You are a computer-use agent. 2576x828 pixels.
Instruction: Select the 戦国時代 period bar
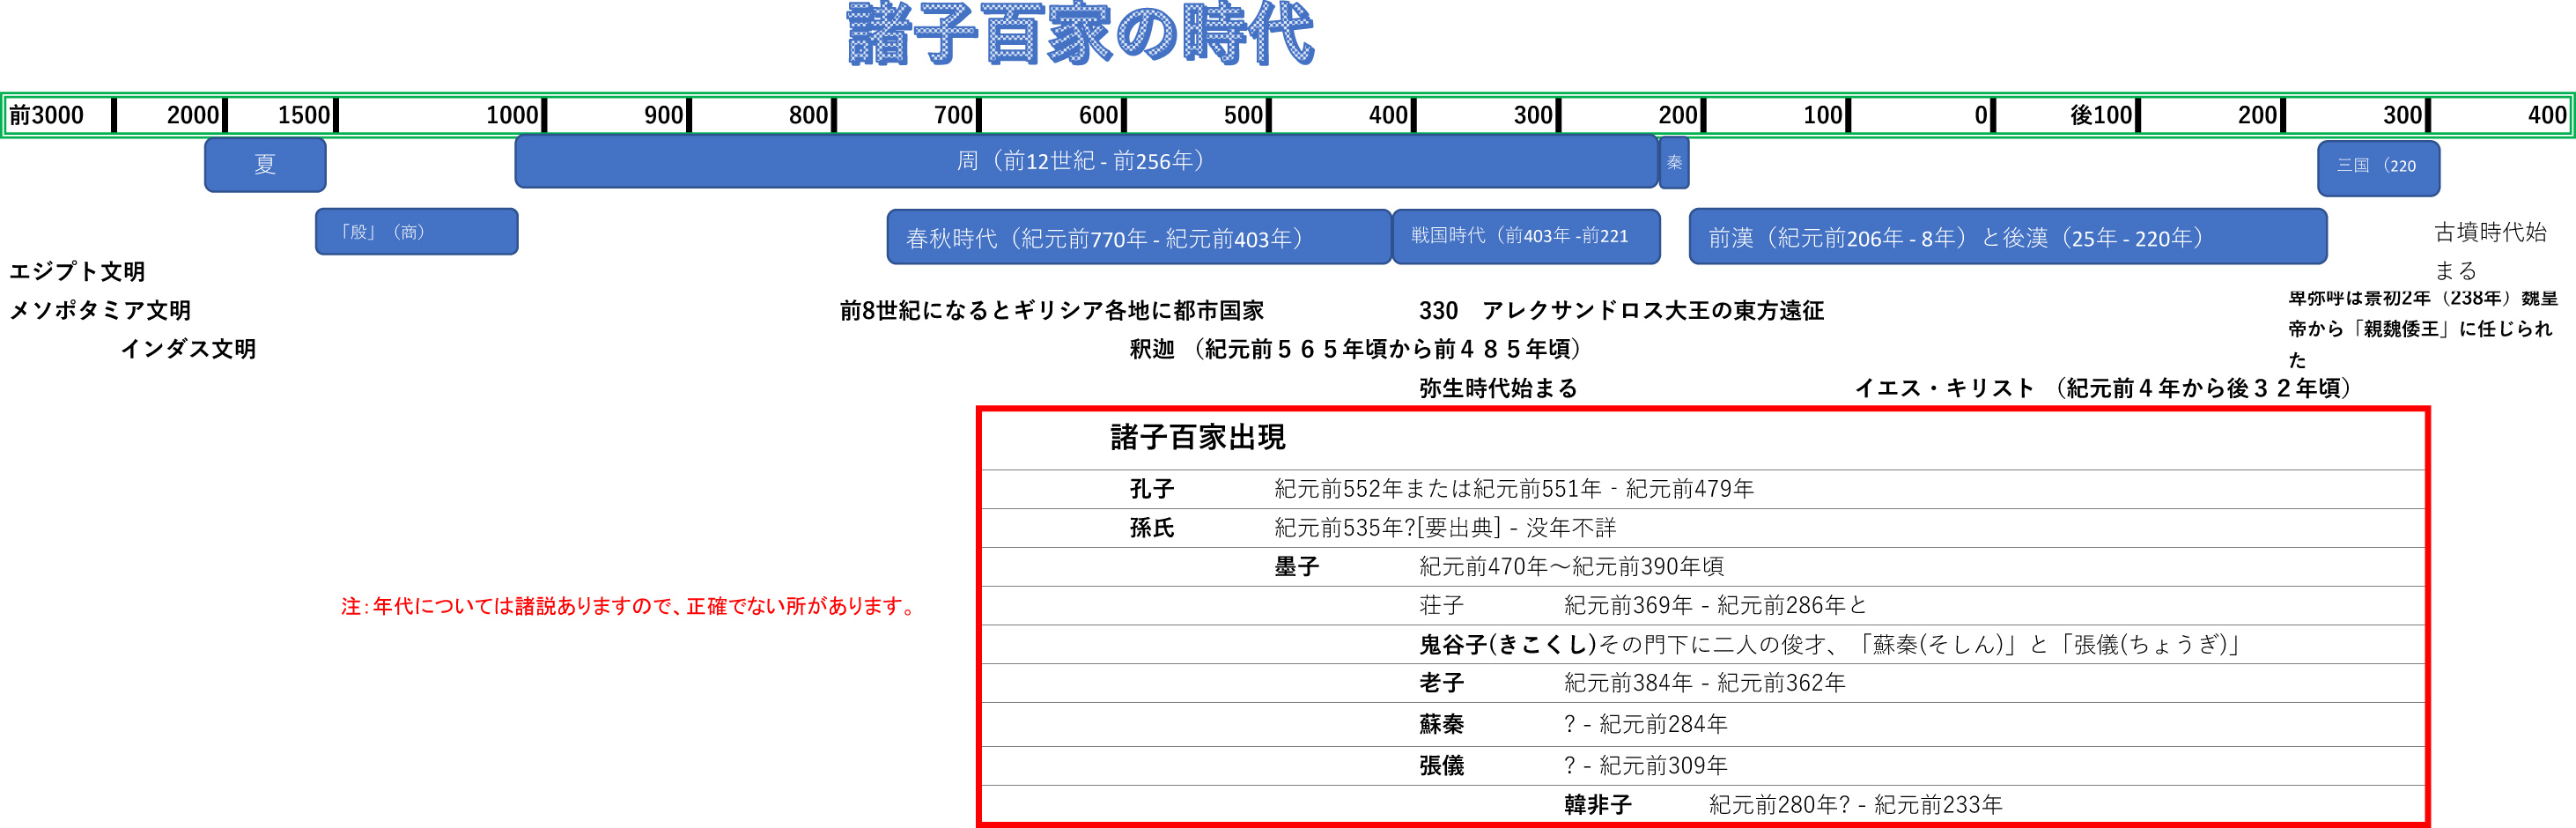point(1525,236)
